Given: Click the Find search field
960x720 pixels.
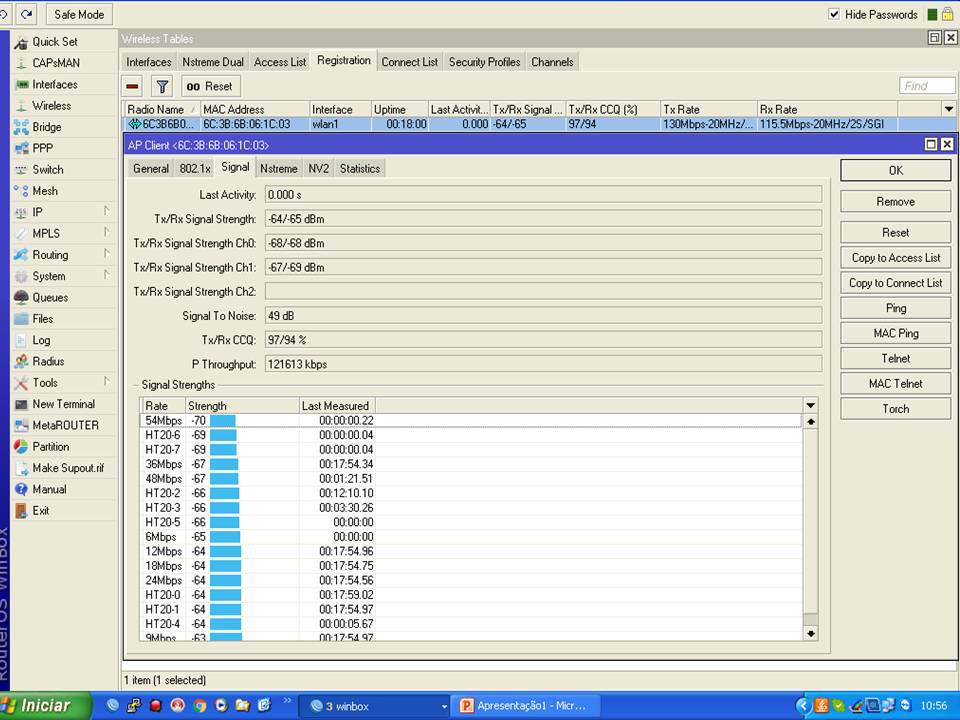Looking at the screenshot, I should 926,86.
